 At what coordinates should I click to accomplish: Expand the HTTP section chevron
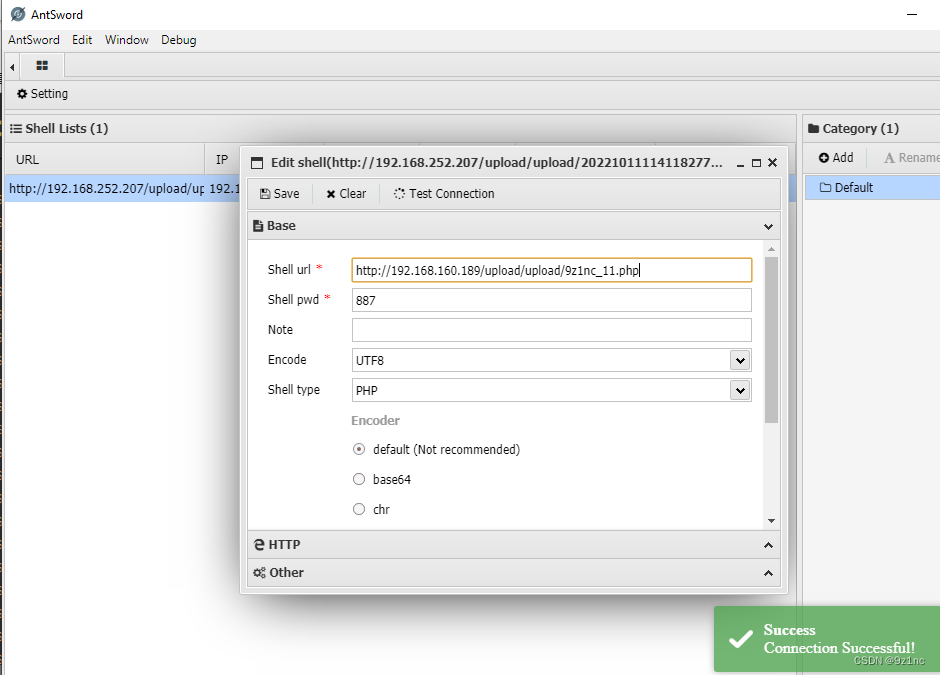click(768, 545)
